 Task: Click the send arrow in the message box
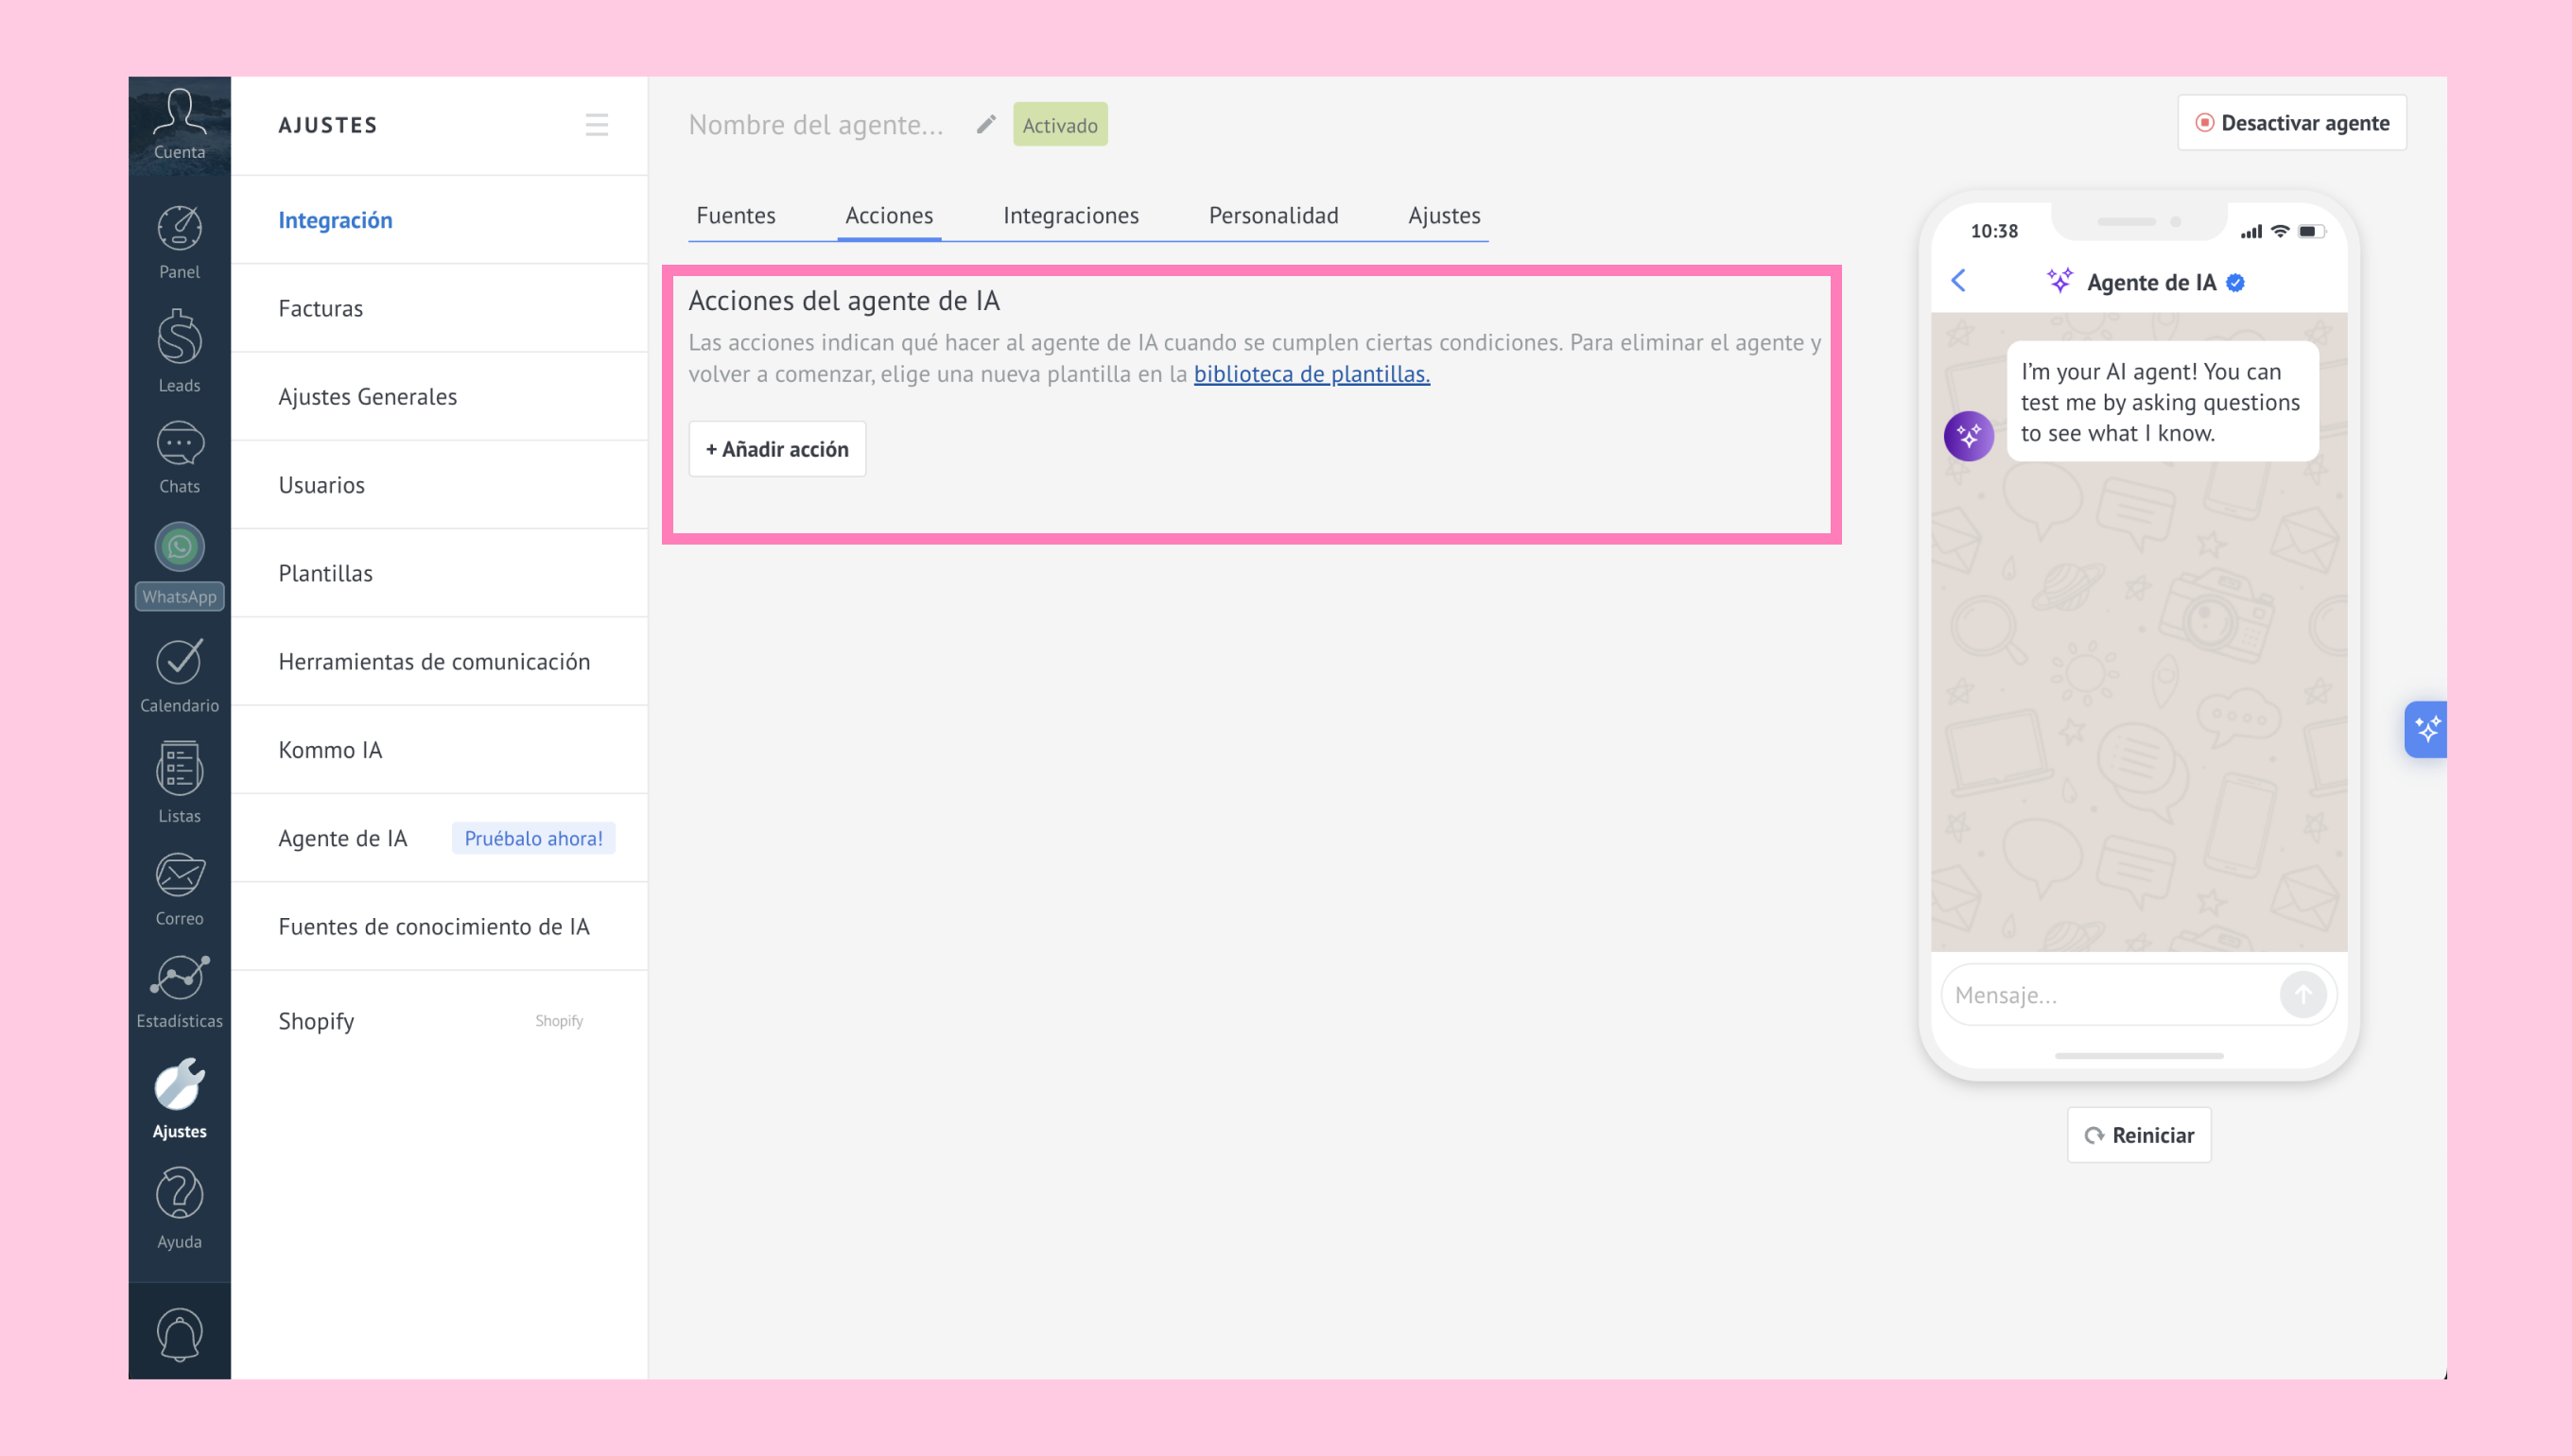coord(2303,995)
